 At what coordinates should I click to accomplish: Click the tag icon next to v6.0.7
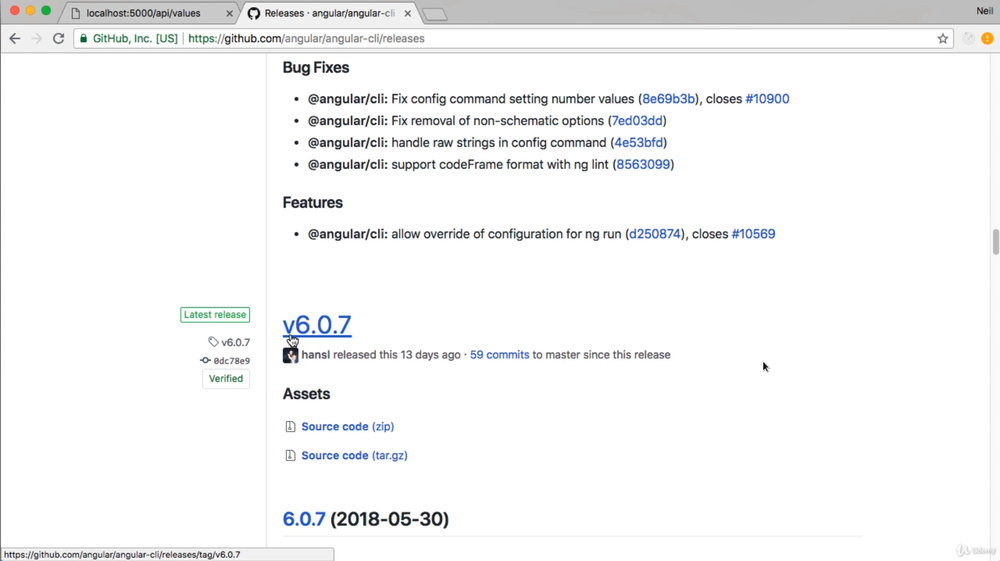[213, 342]
